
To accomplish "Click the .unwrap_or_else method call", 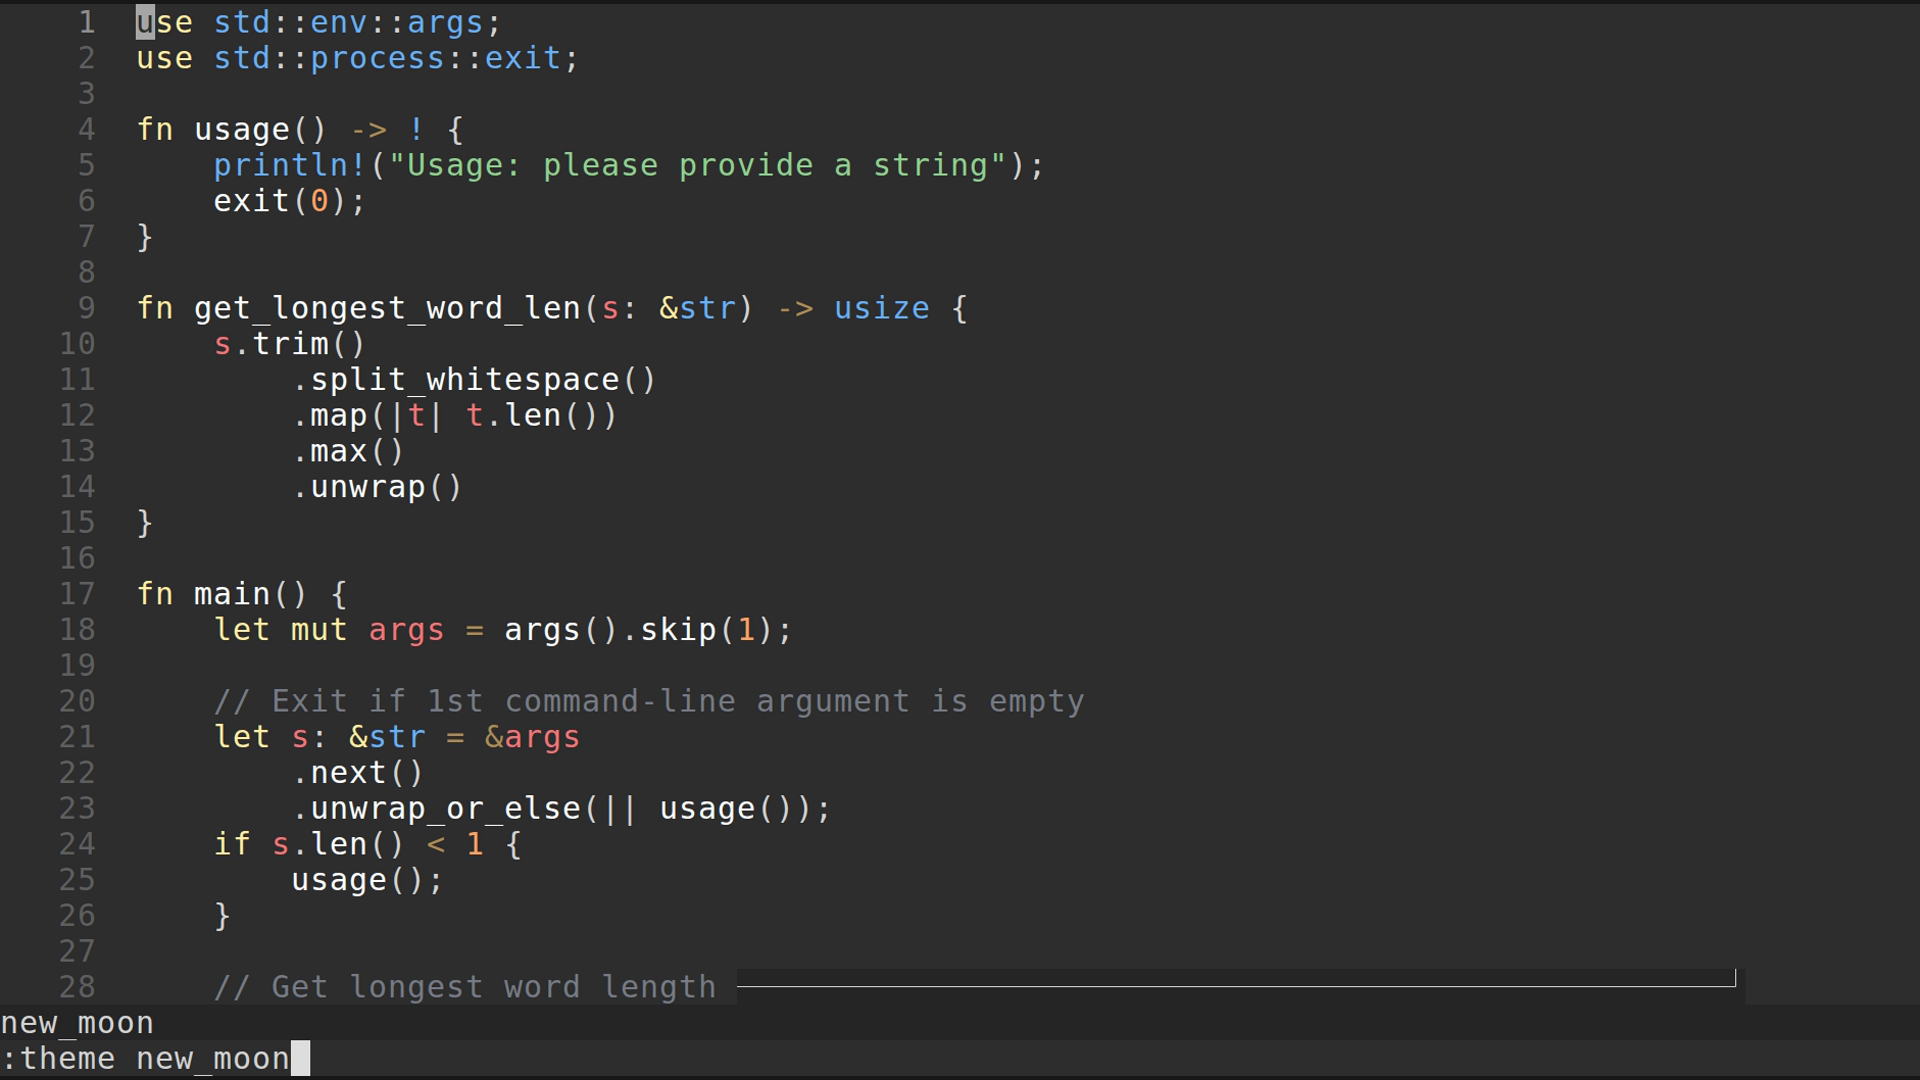I will pyautogui.click(x=445, y=808).
